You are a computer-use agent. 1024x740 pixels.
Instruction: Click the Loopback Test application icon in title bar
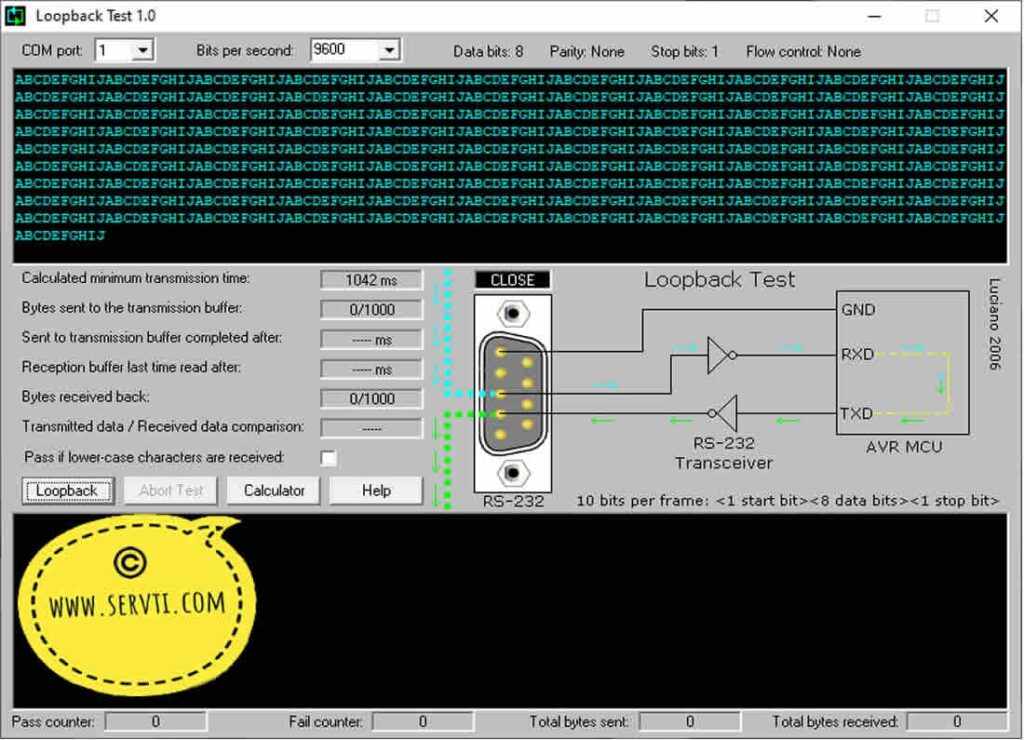17,15
